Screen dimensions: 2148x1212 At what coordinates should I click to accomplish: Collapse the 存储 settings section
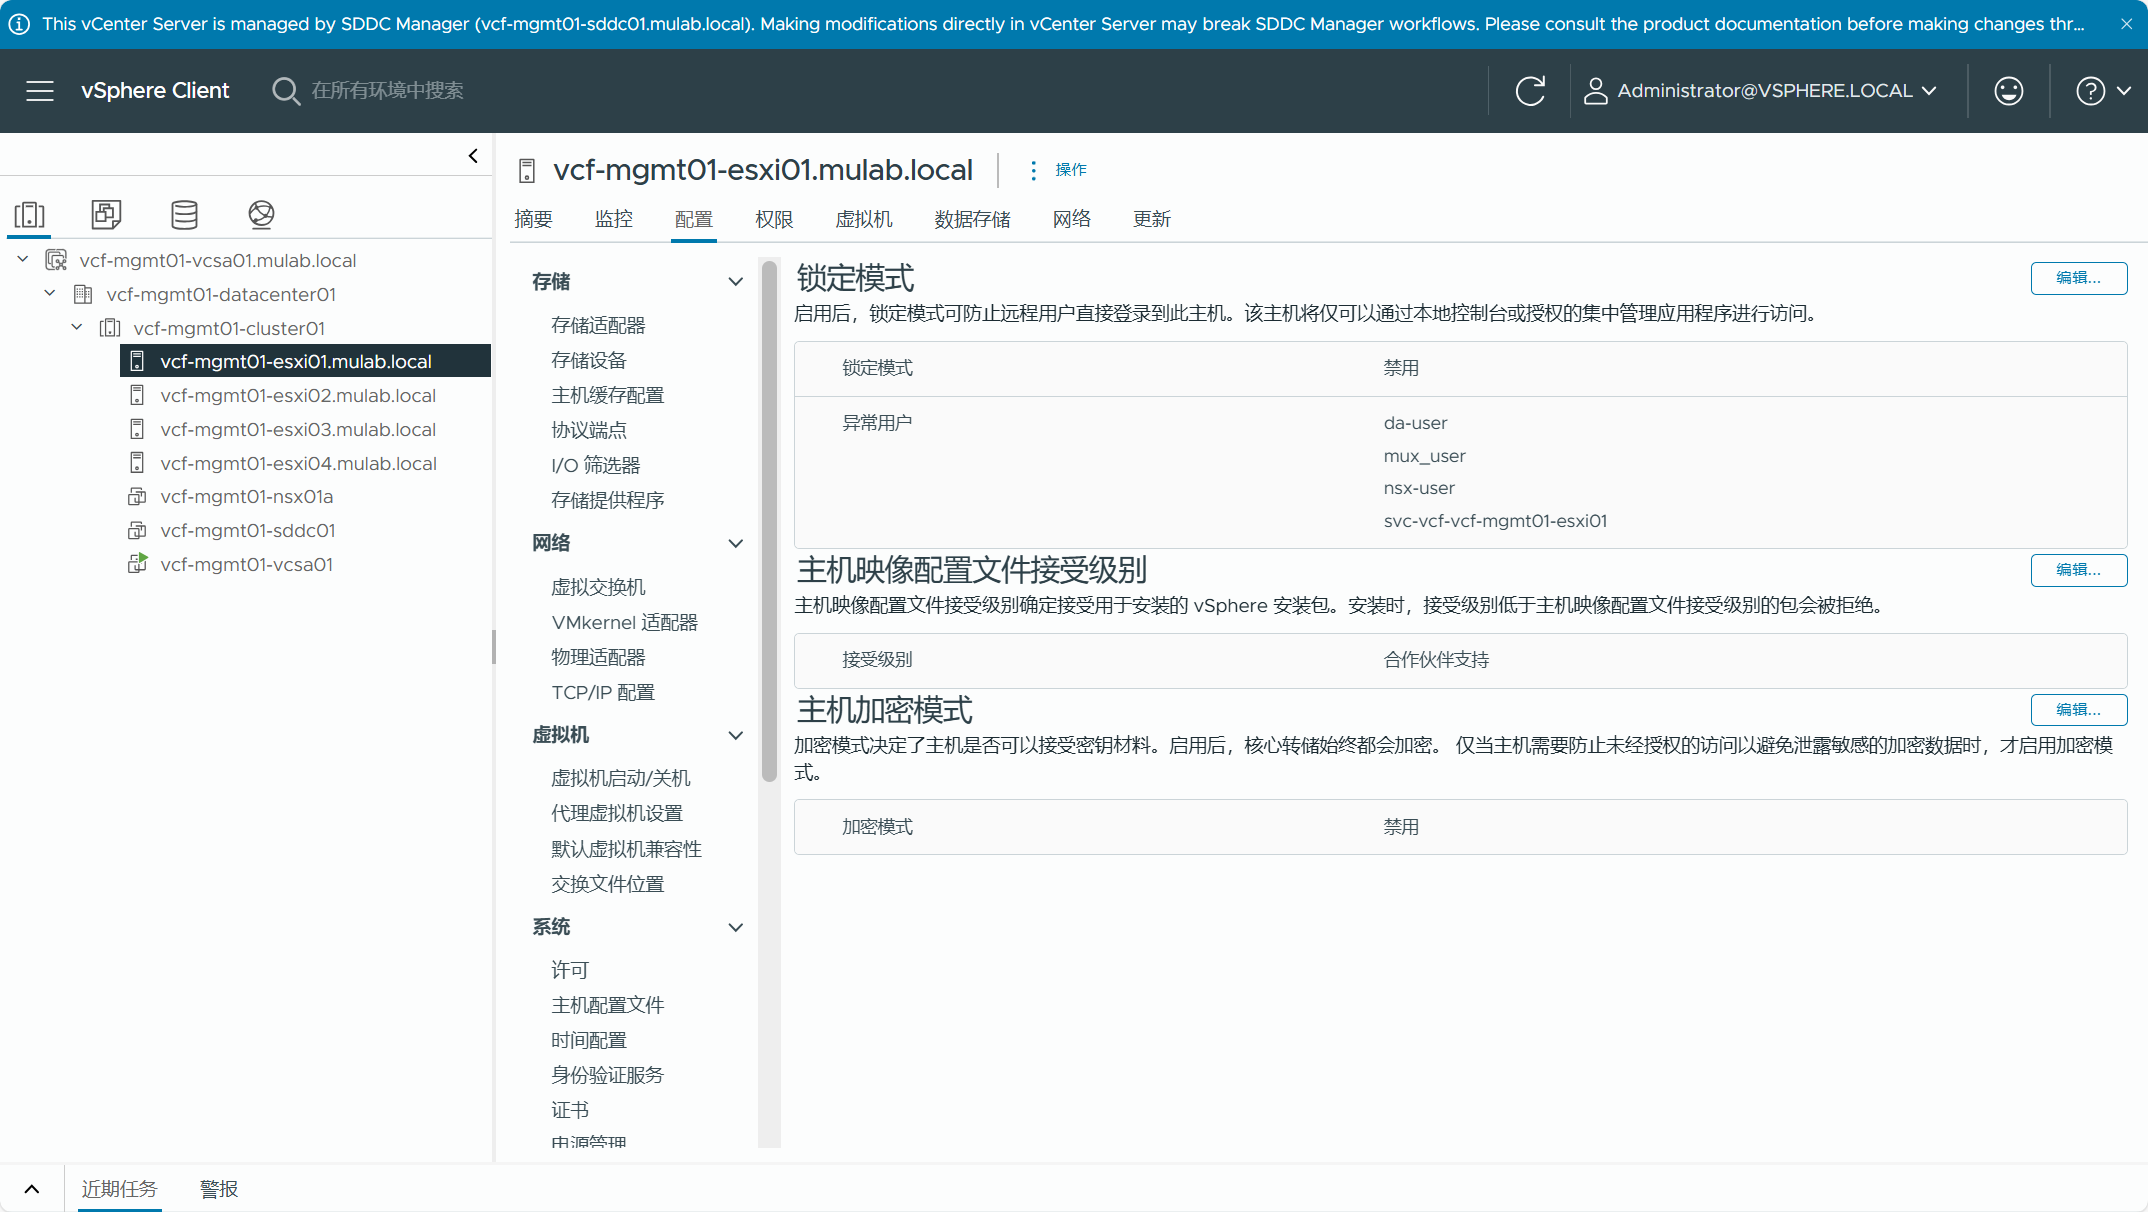(735, 282)
